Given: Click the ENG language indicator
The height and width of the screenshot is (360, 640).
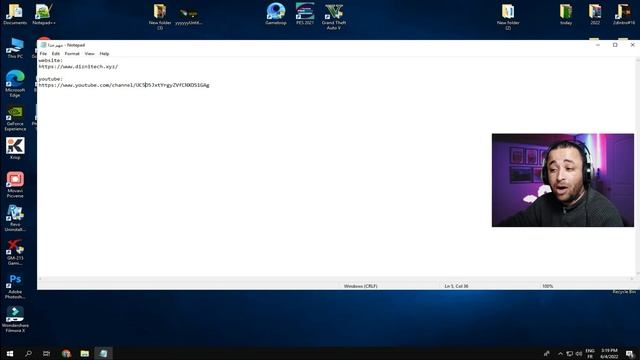Looking at the screenshot, I should tap(590, 353).
